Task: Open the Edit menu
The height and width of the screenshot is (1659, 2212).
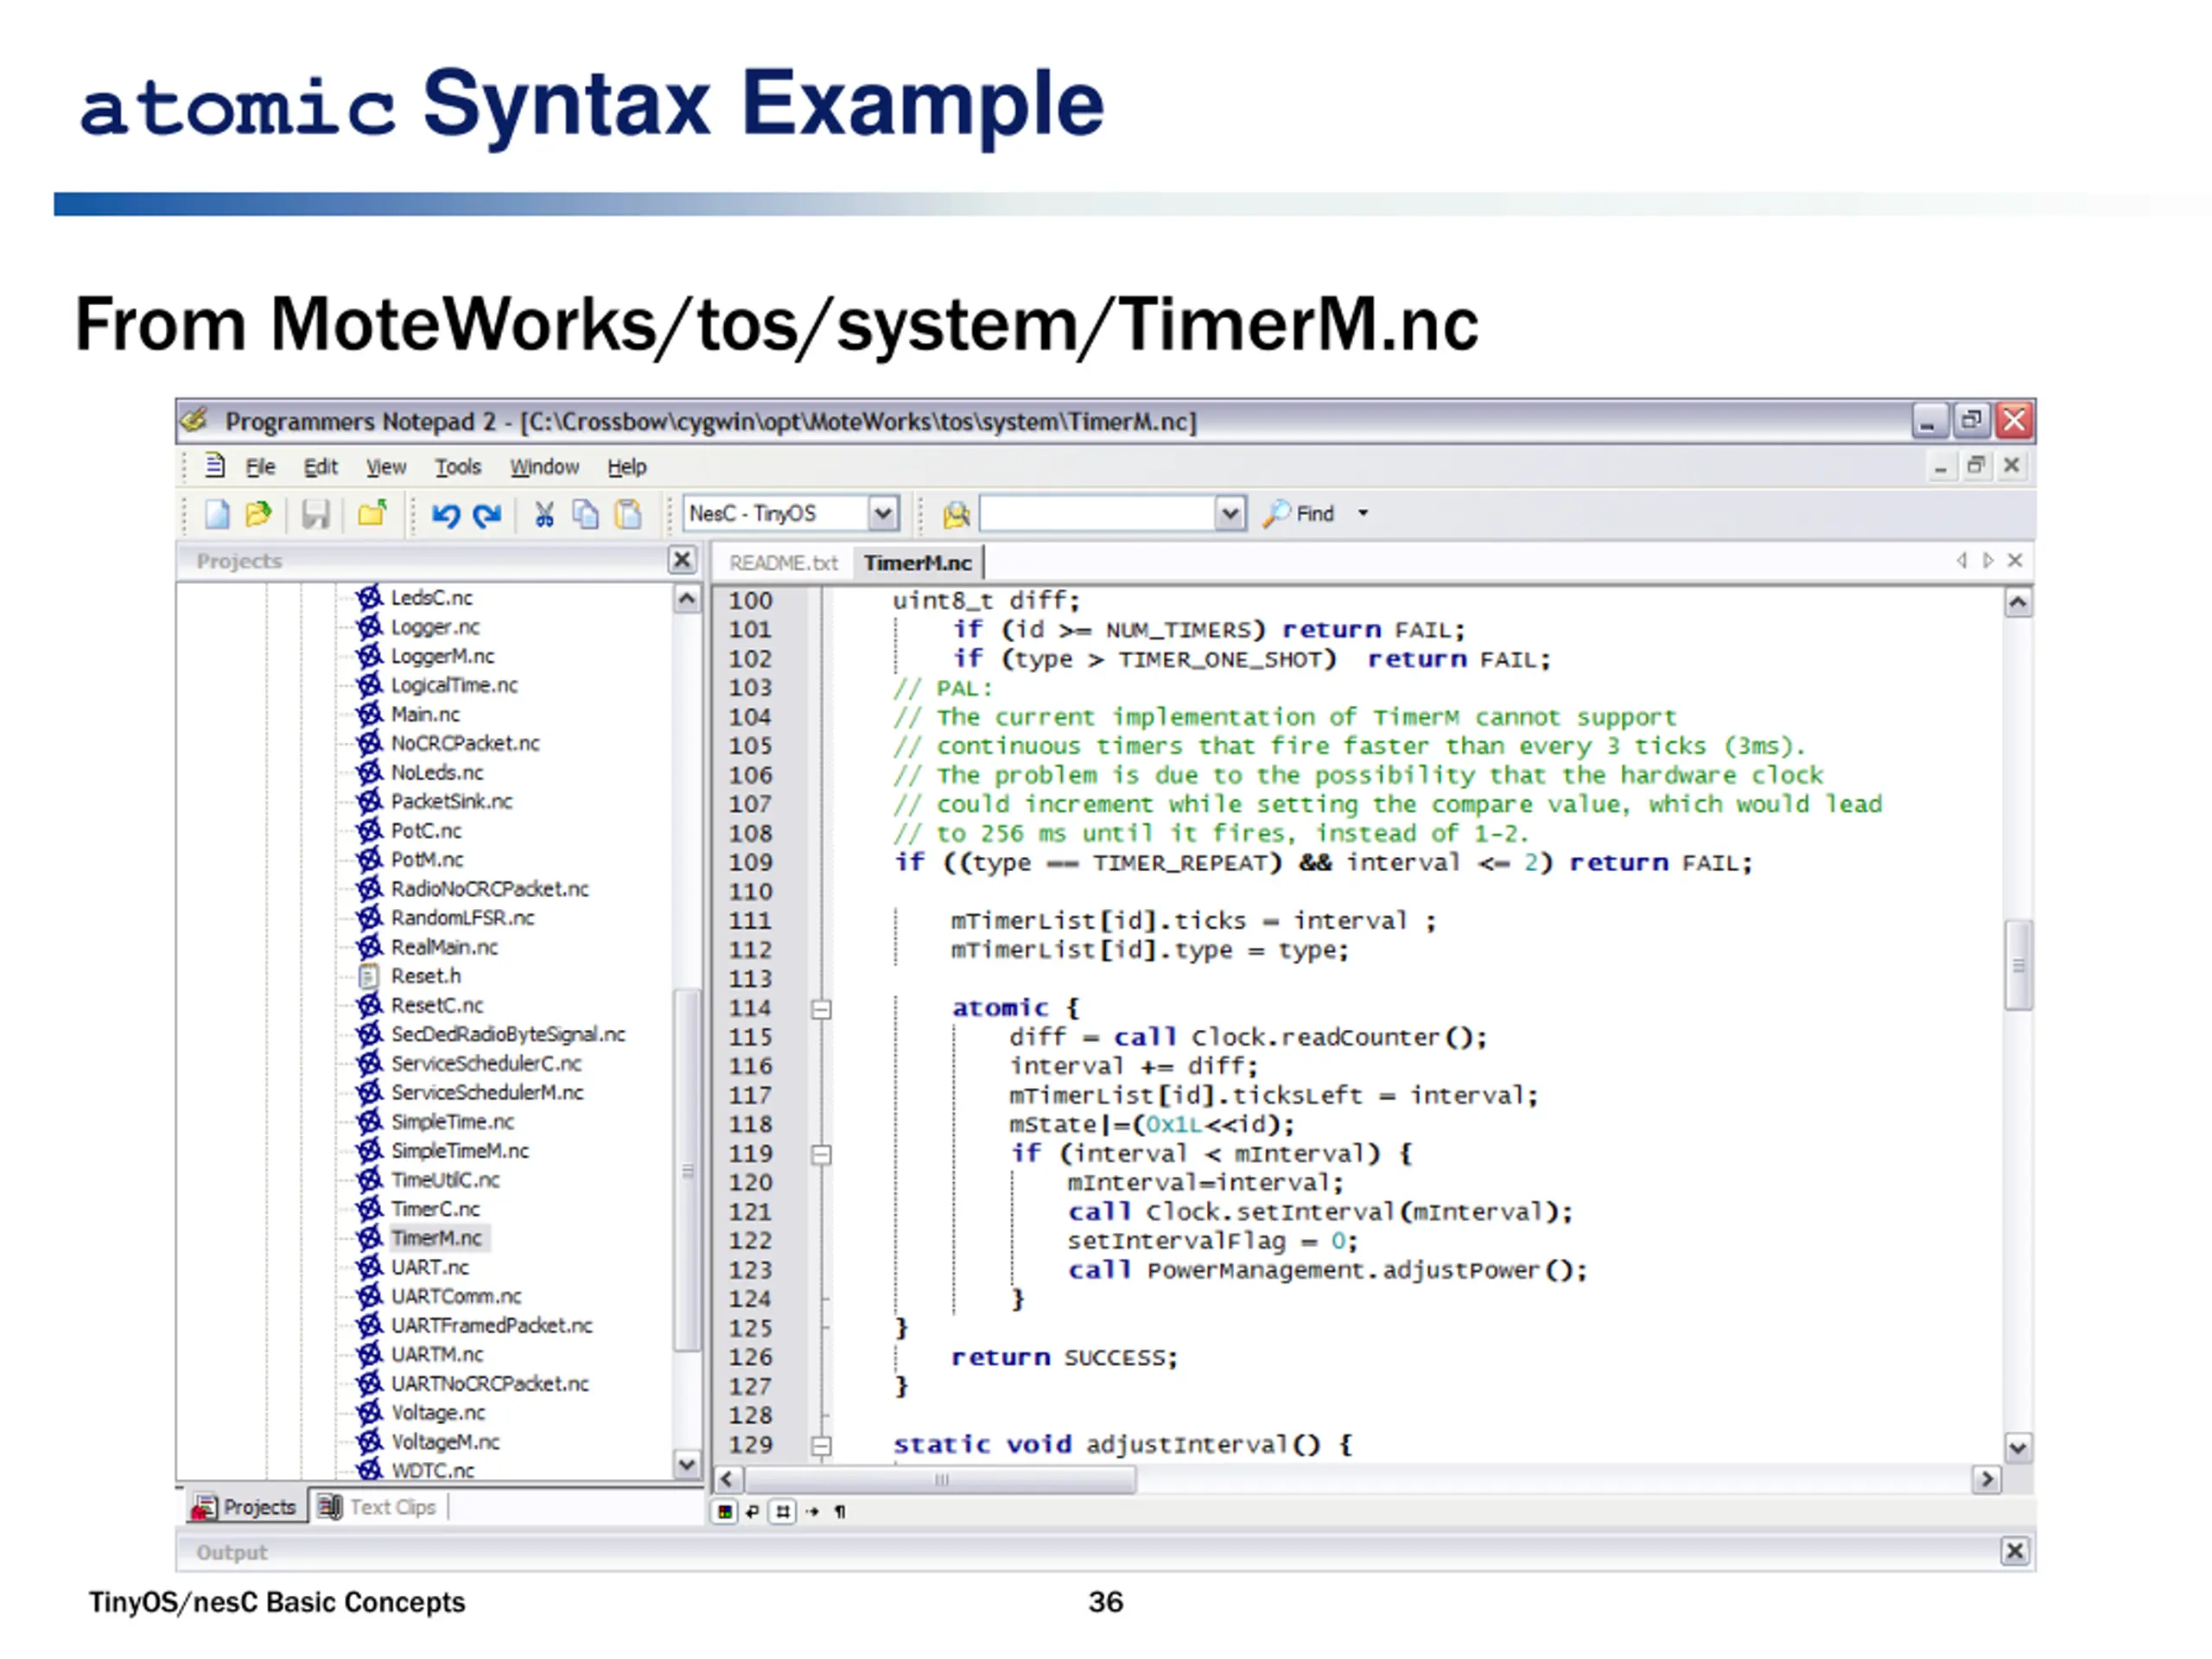Action: [321, 467]
